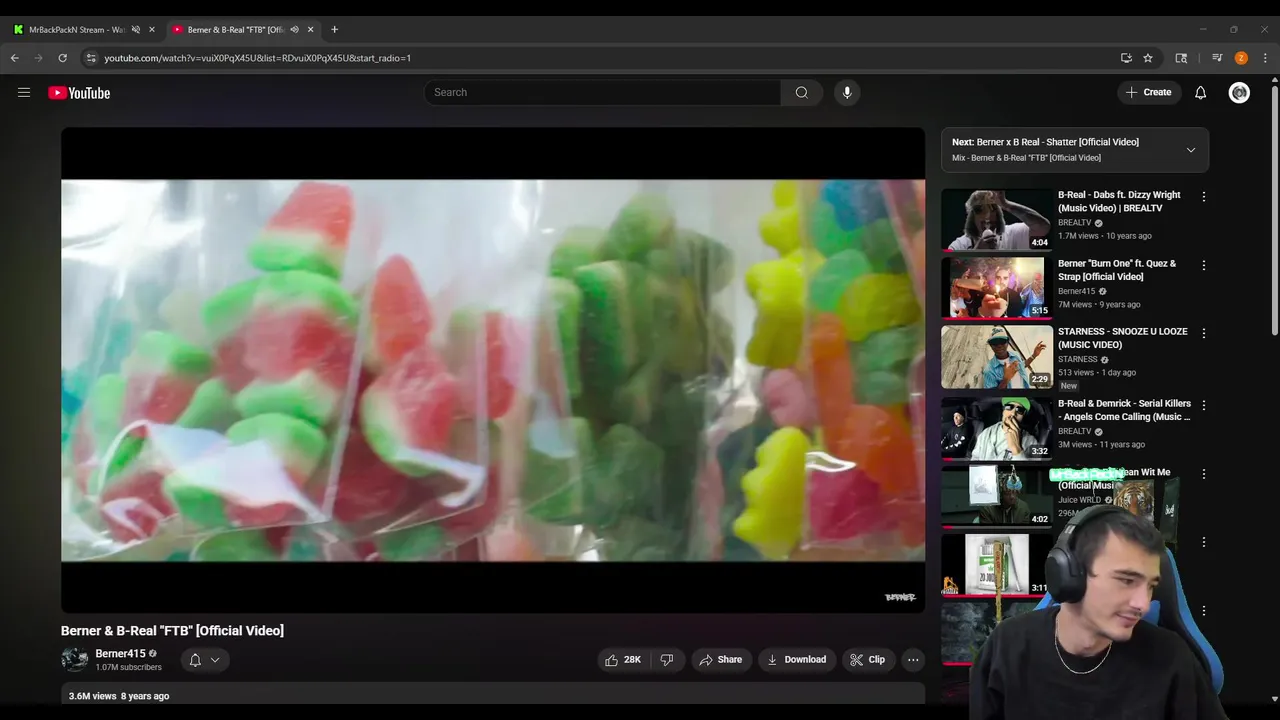
Task: Open the side panel search icon in toolbar
Action: pyautogui.click(x=1181, y=58)
